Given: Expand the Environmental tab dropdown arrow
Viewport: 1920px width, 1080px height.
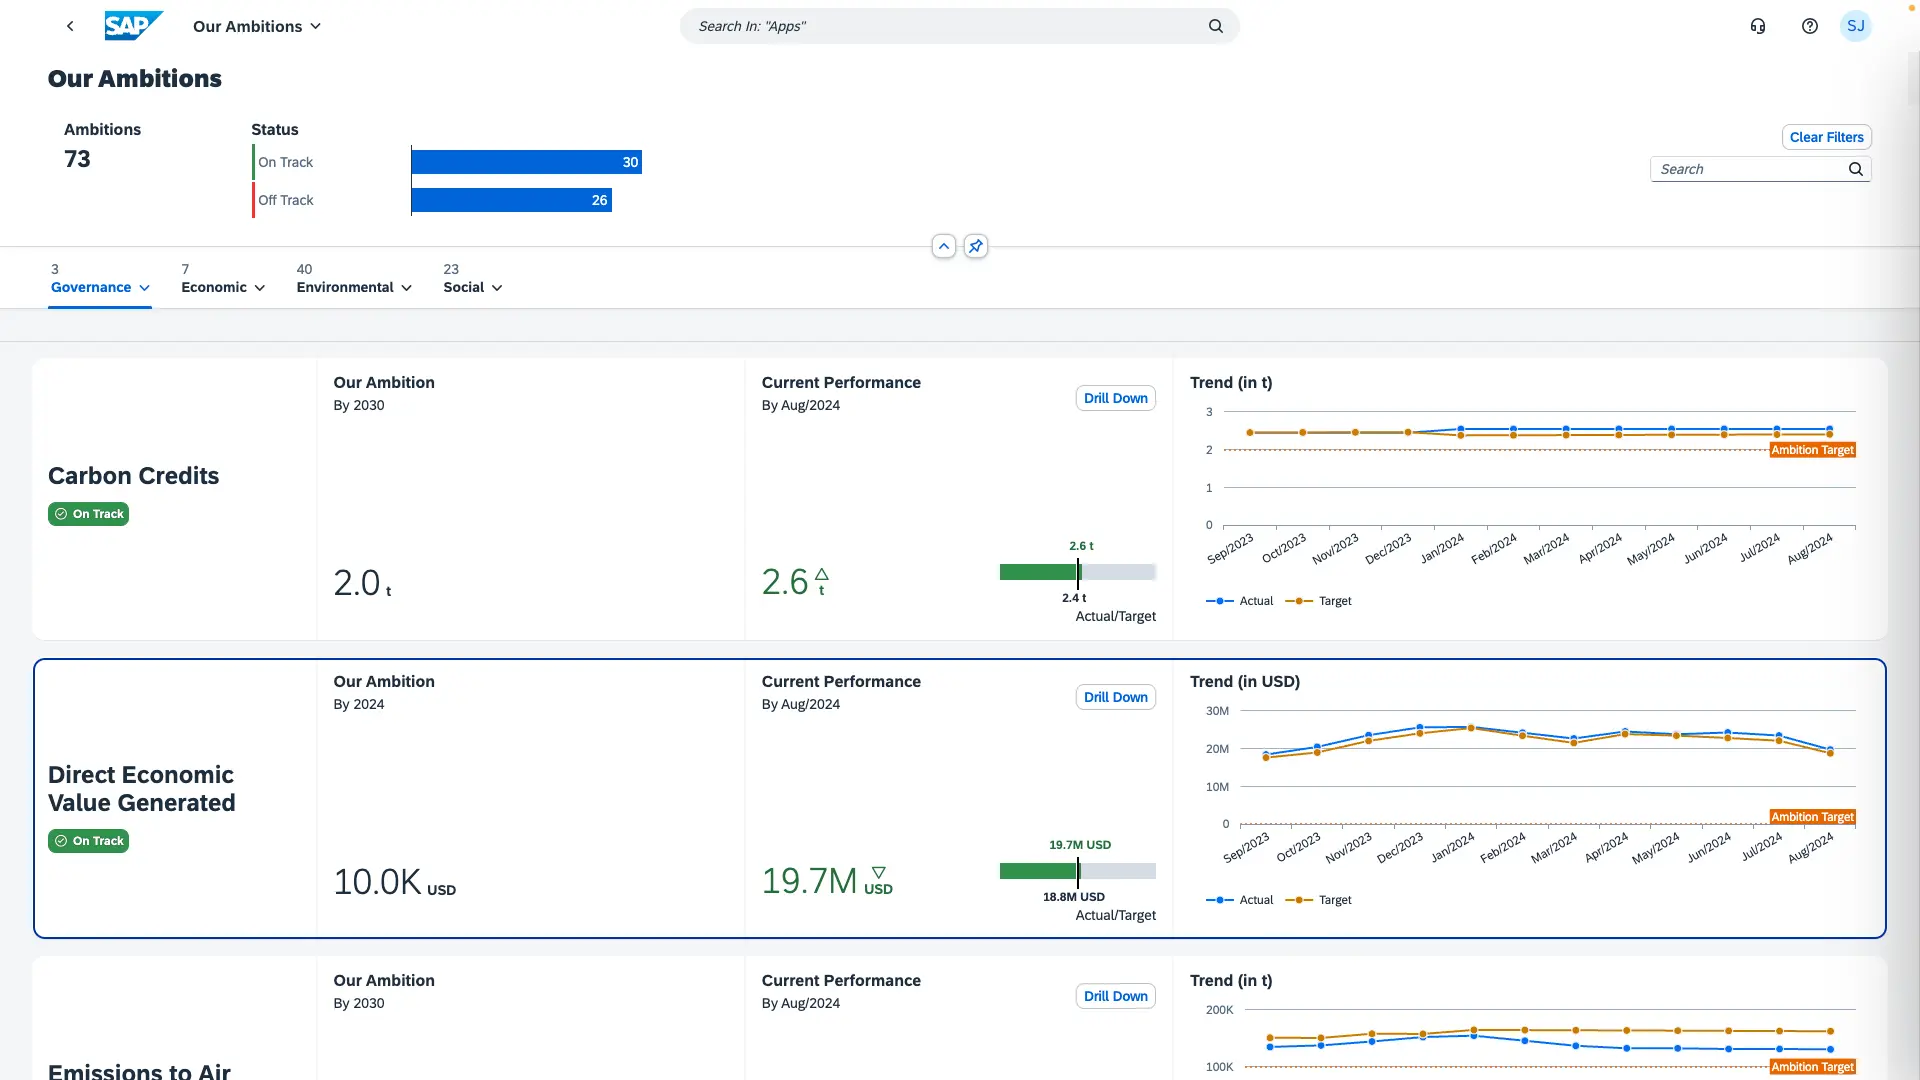Looking at the screenshot, I should [x=407, y=288].
